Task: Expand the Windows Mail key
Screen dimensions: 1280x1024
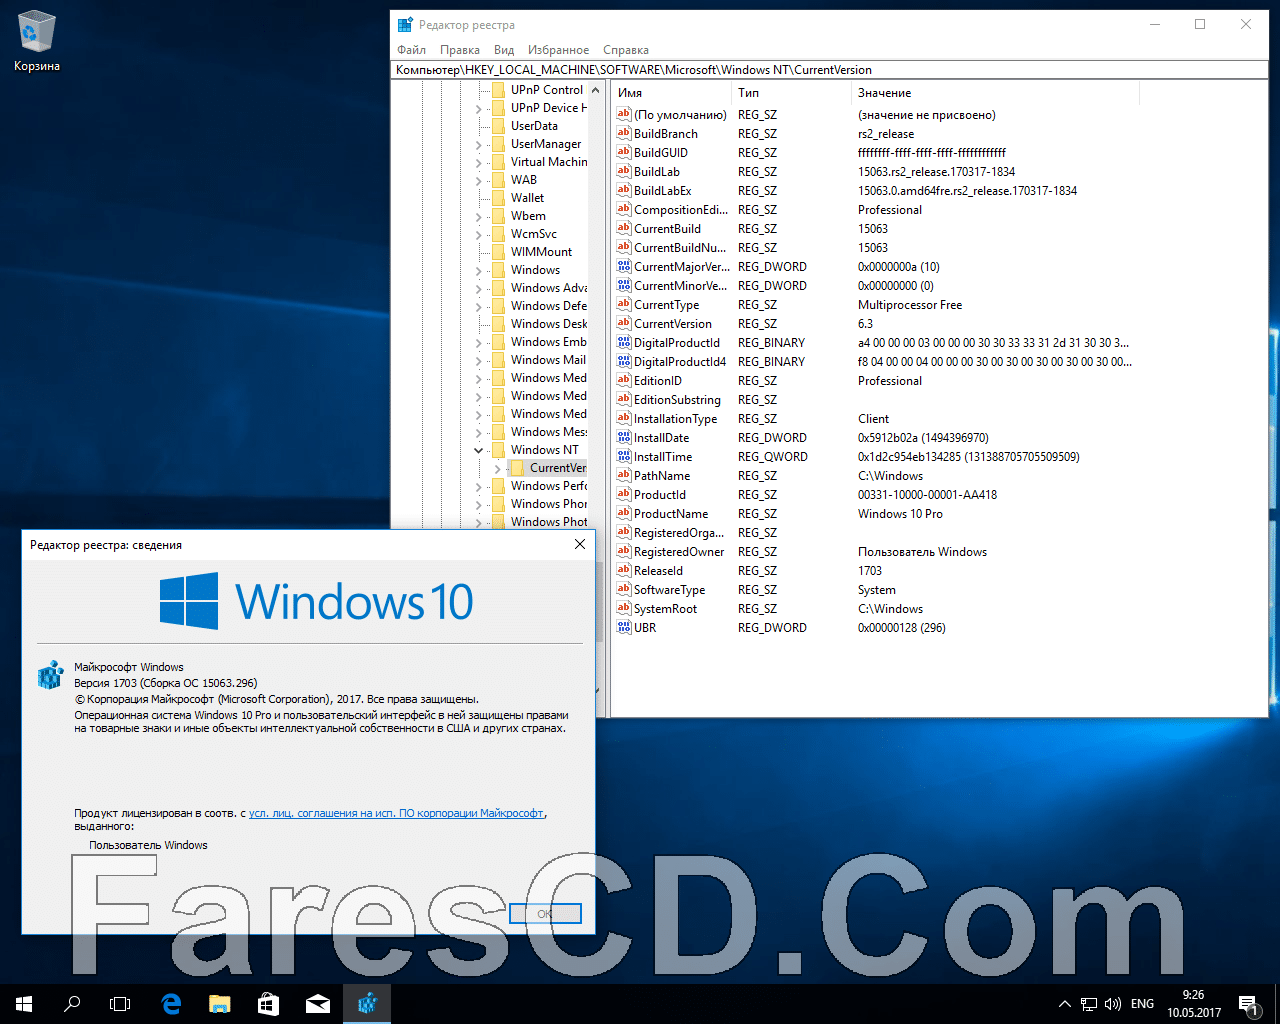Action: pos(479,360)
